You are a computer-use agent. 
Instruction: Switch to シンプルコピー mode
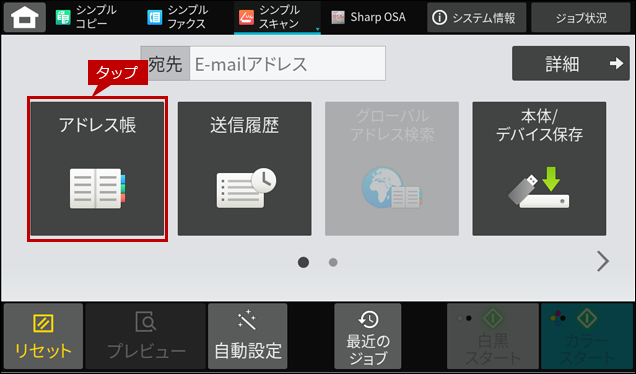click(86, 17)
